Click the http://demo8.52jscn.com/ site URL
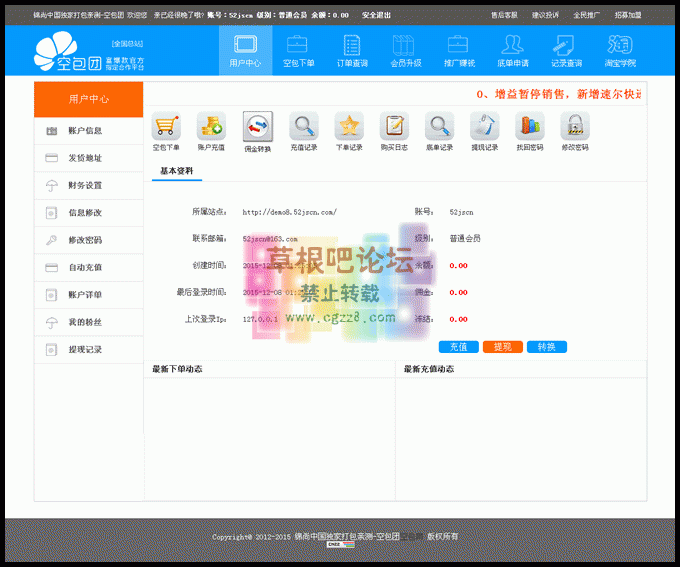 [x=289, y=212]
